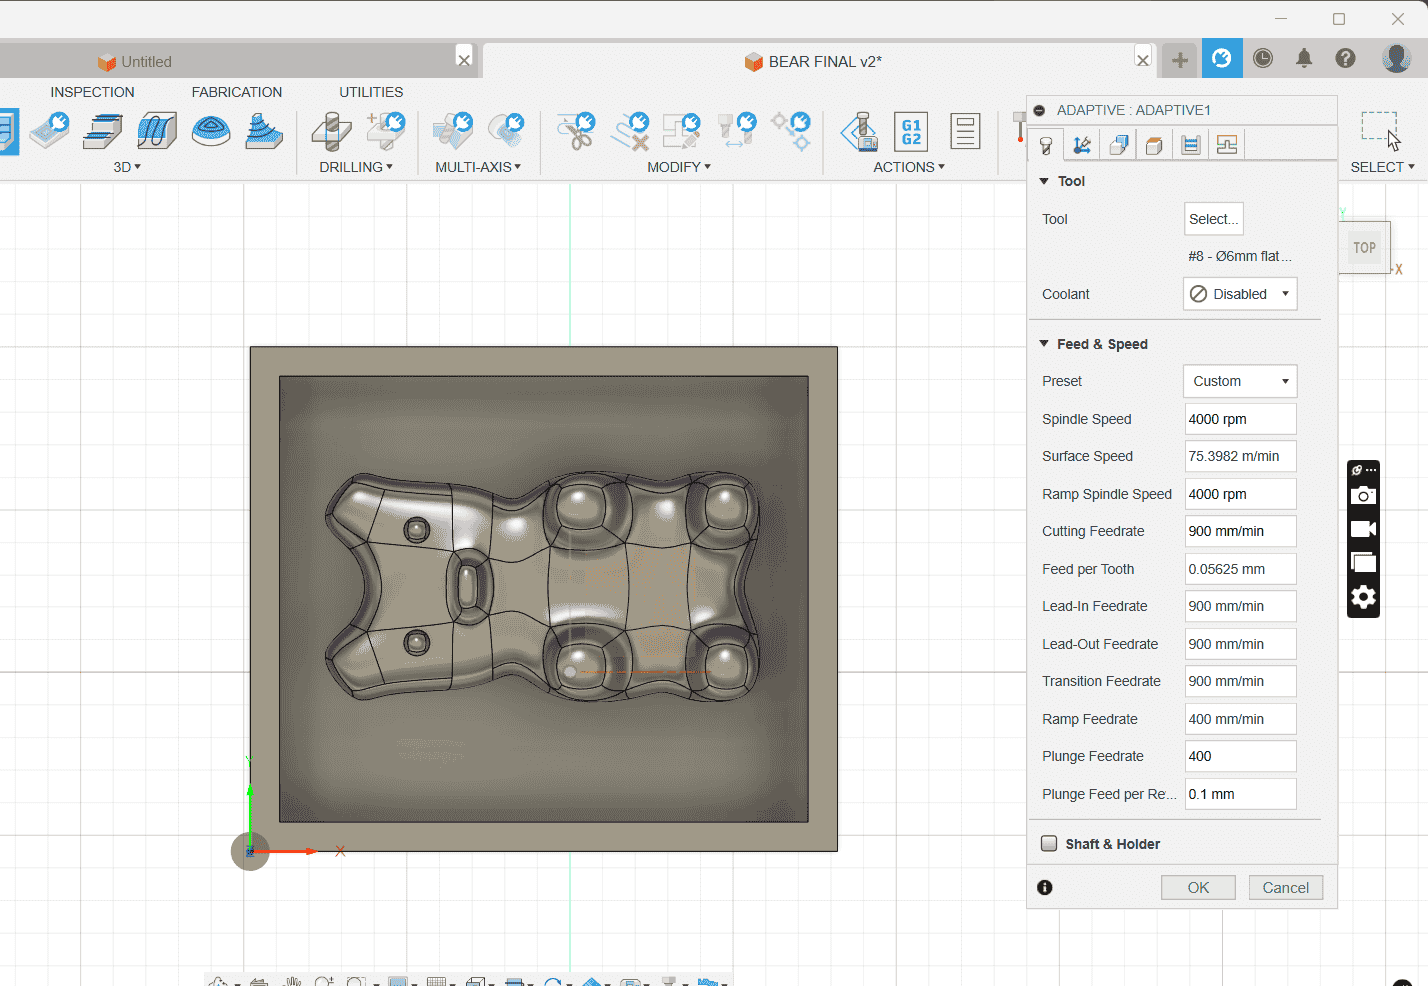This screenshot has height=986, width=1428.
Task: Click the video record icon on the side bar
Action: click(x=1363, y=529)
